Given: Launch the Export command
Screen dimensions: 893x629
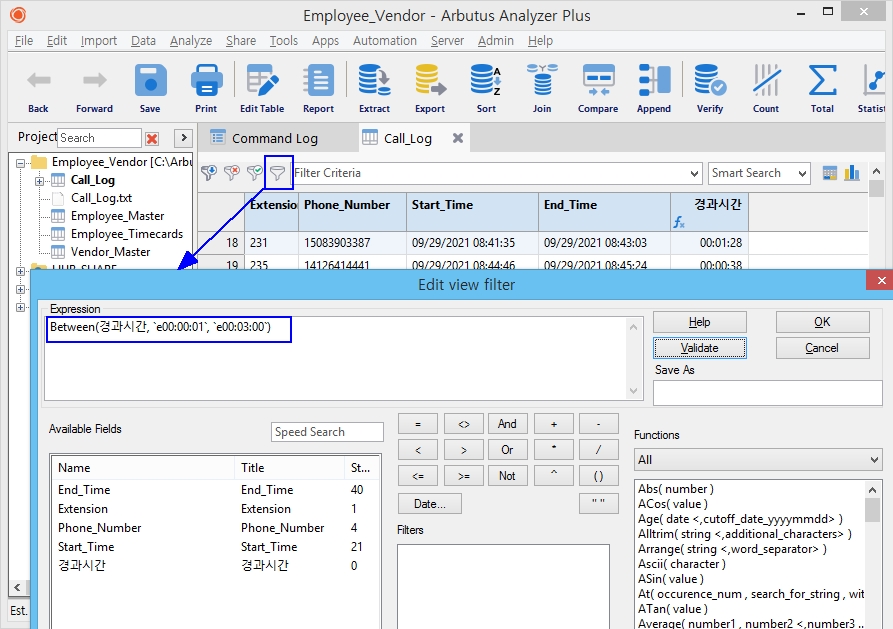Looking at the screenshot, I should tap(430, 88).
